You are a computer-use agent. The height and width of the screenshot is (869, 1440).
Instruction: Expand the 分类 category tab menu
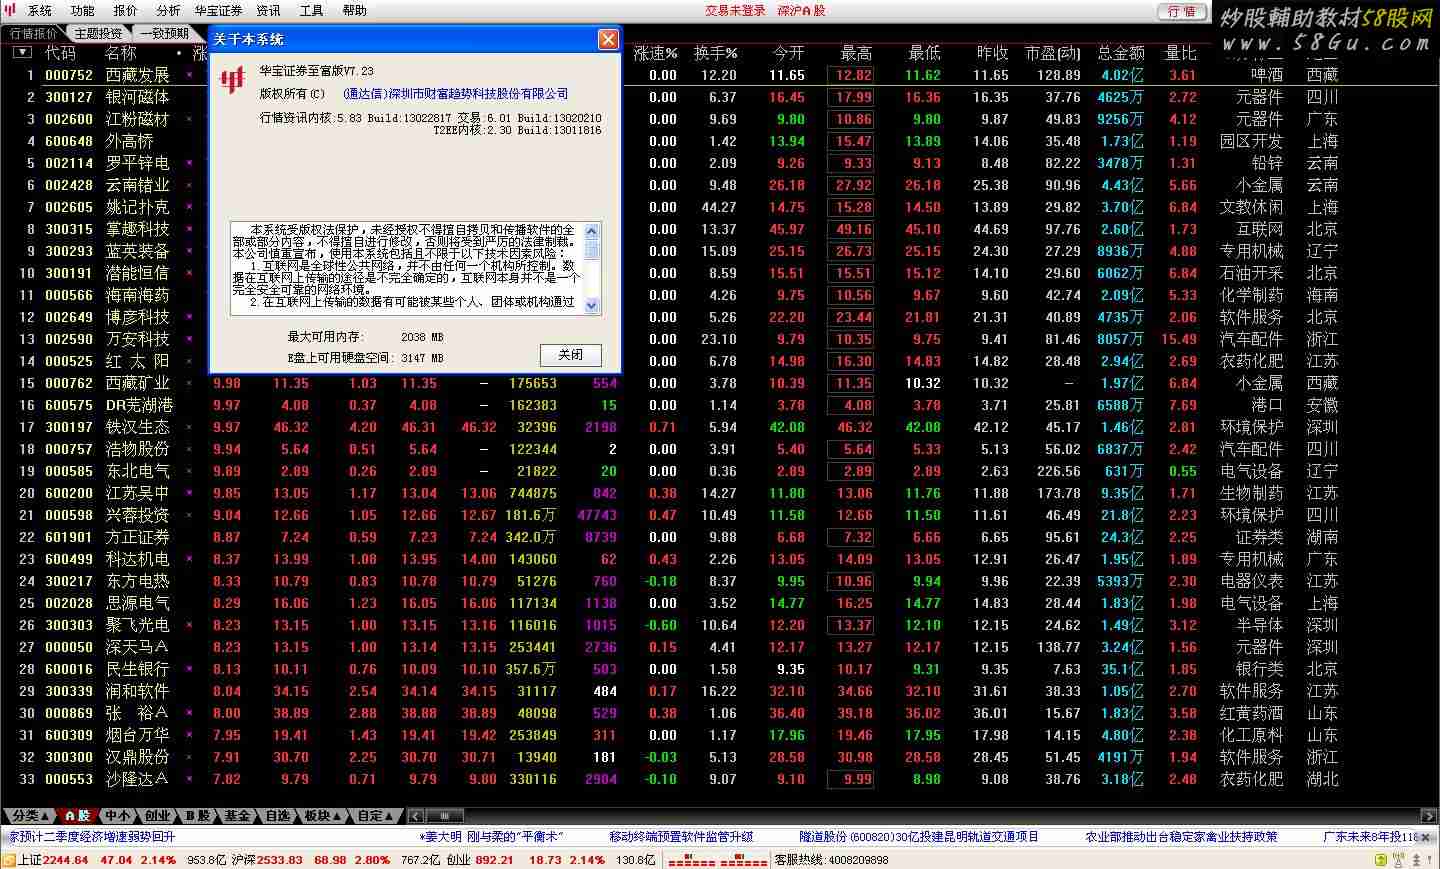click(28, 816)
